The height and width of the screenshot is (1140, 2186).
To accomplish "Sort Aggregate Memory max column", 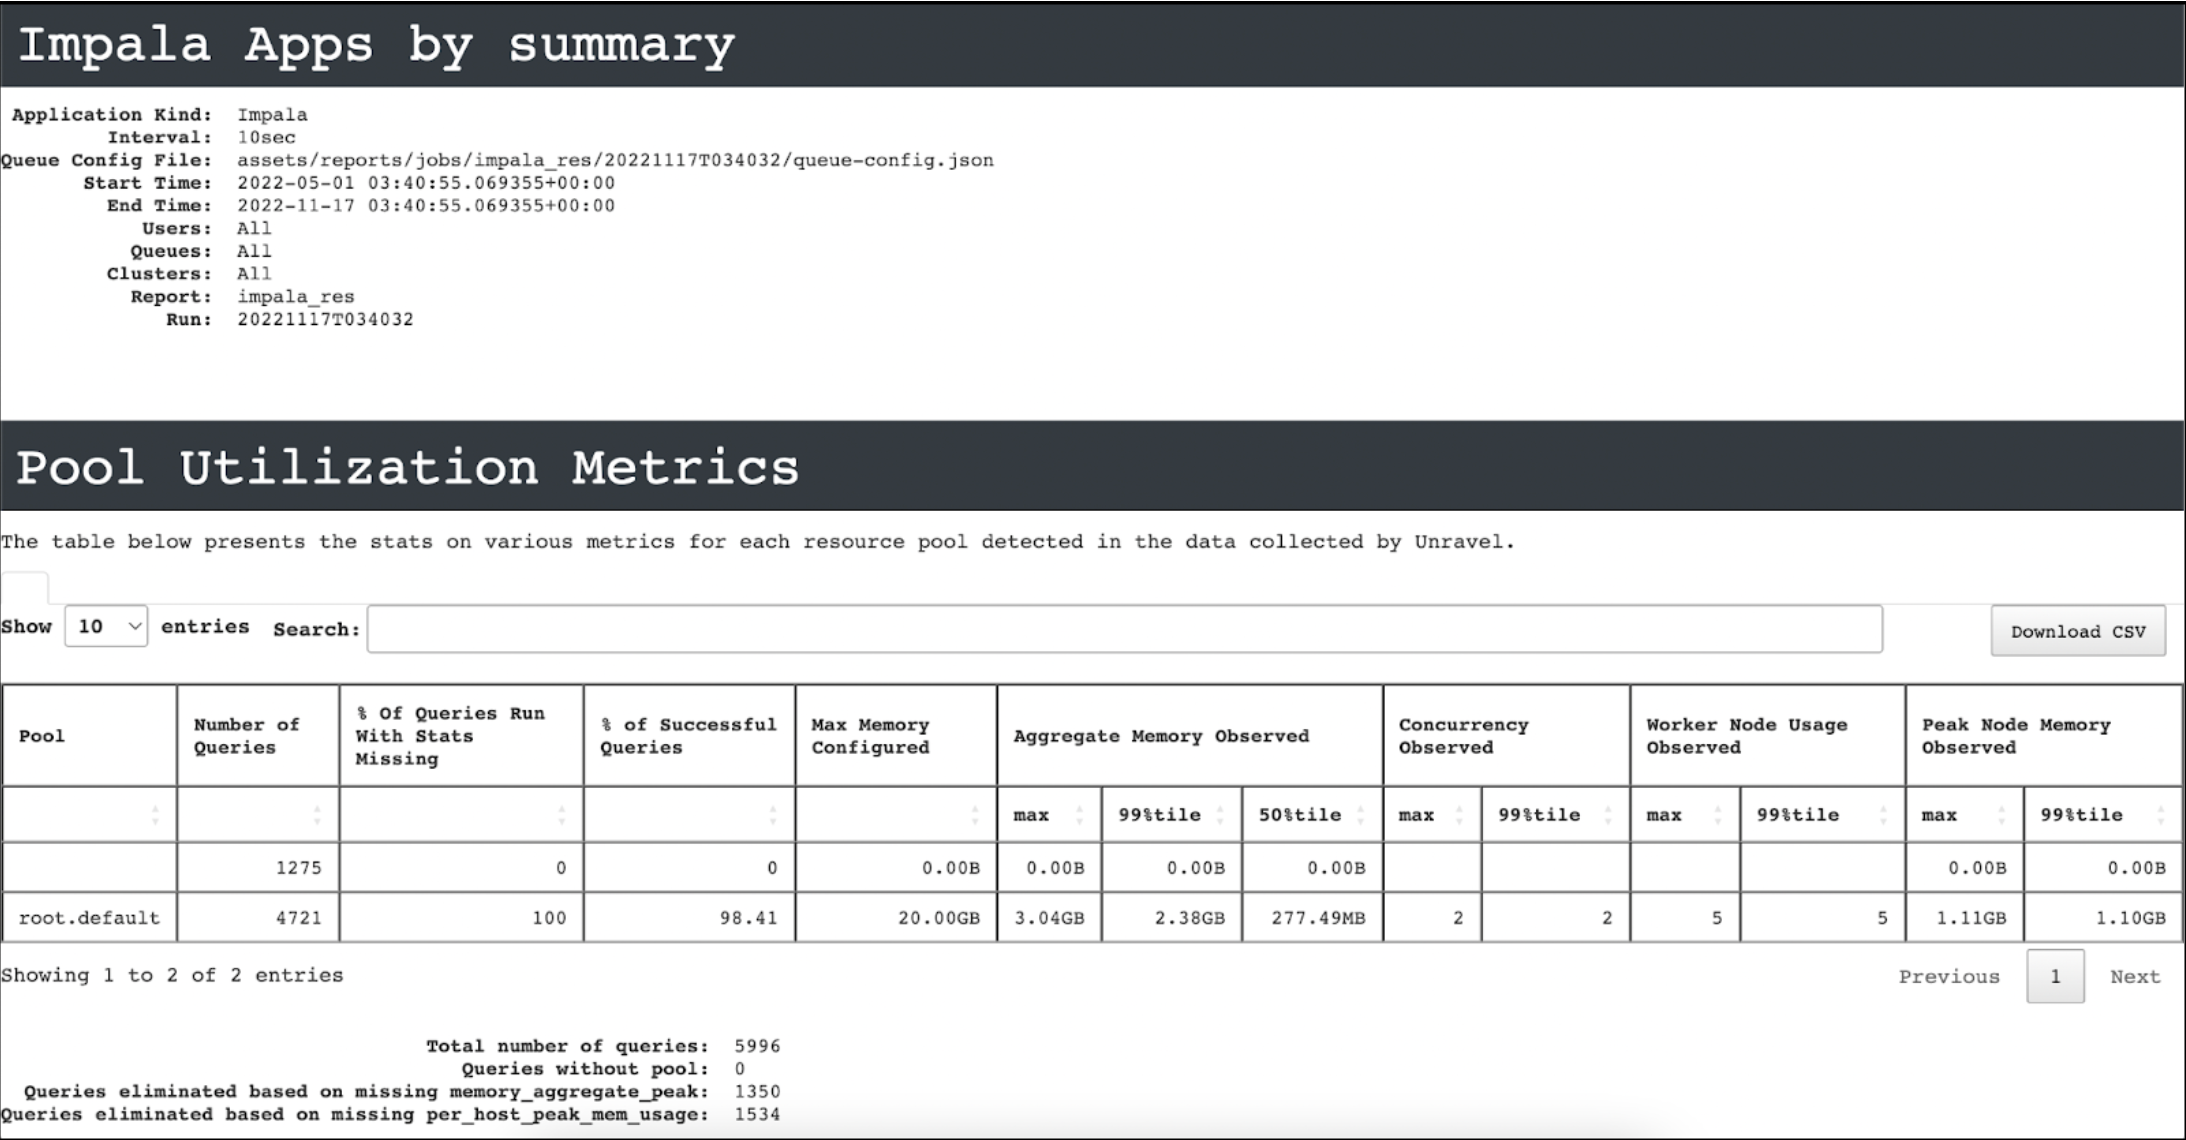I will (1049, 815).
